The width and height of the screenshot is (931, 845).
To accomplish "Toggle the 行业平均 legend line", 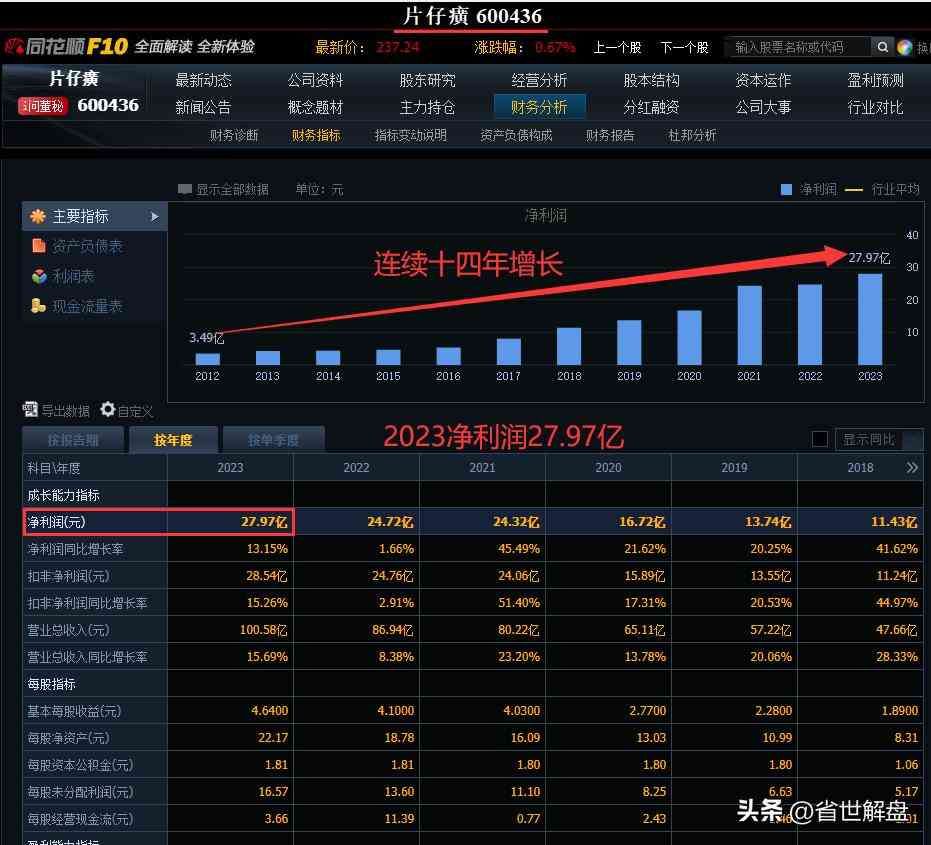I will point(854,189).
